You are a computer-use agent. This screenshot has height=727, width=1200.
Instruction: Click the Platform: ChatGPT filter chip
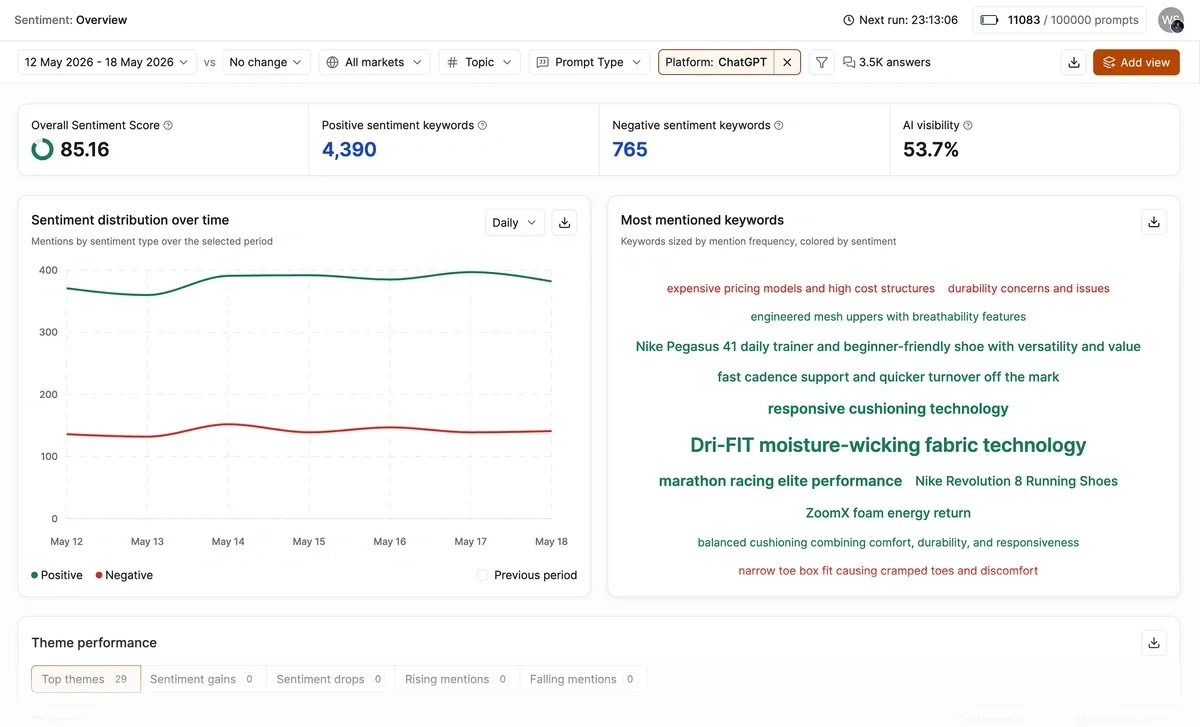716,62
